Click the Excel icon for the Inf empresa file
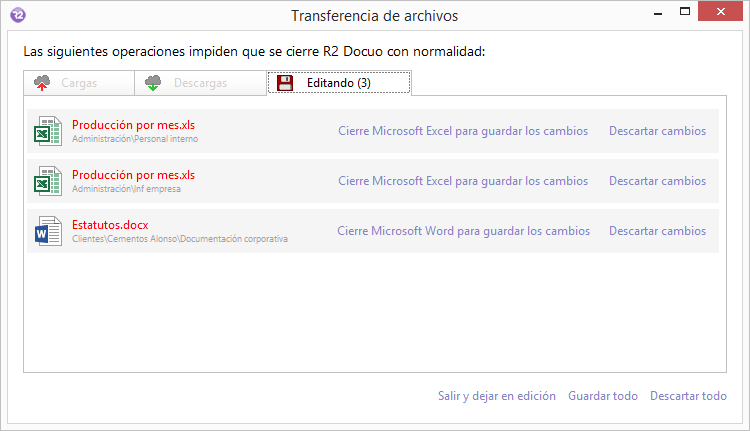This screenshot has width=750, height=431. pyautogui.click(x=47, y=181)
